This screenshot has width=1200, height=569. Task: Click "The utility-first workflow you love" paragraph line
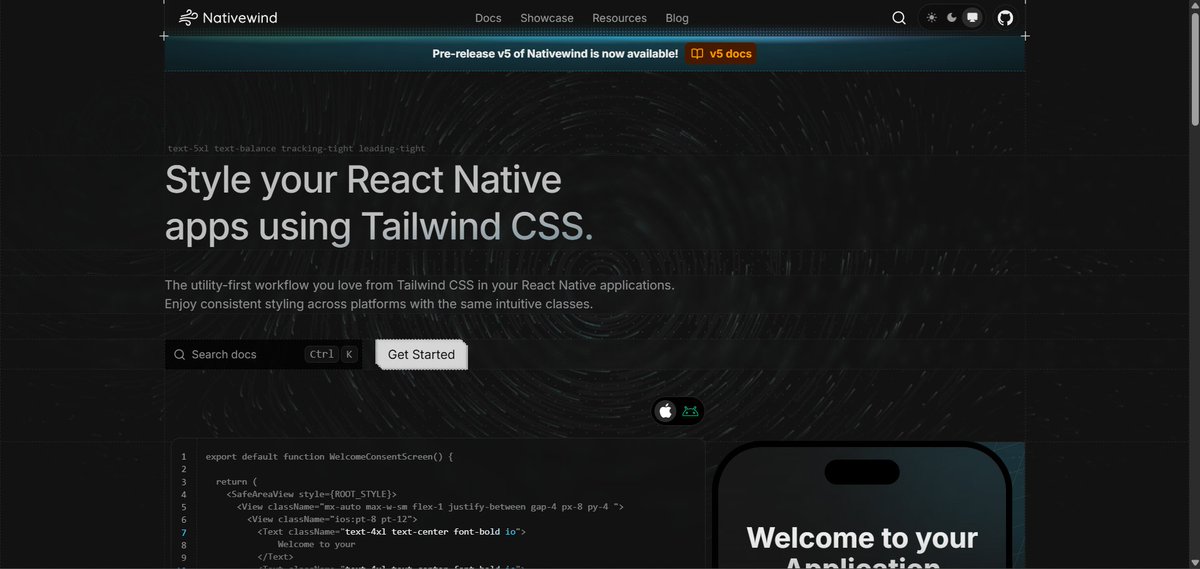click(420, 285)
